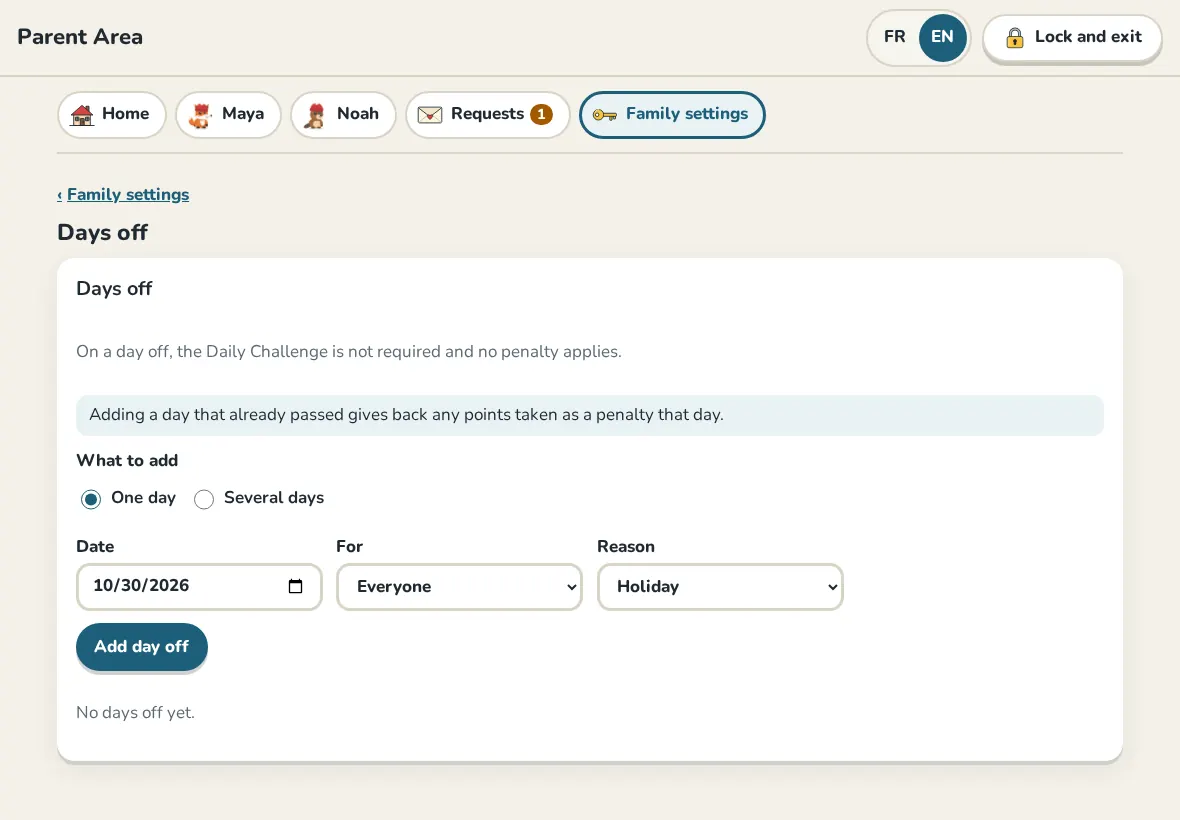Screen dimensions: 1180x820
Task: Click the key icon on Family settings
Action: [x=604, y=115]
